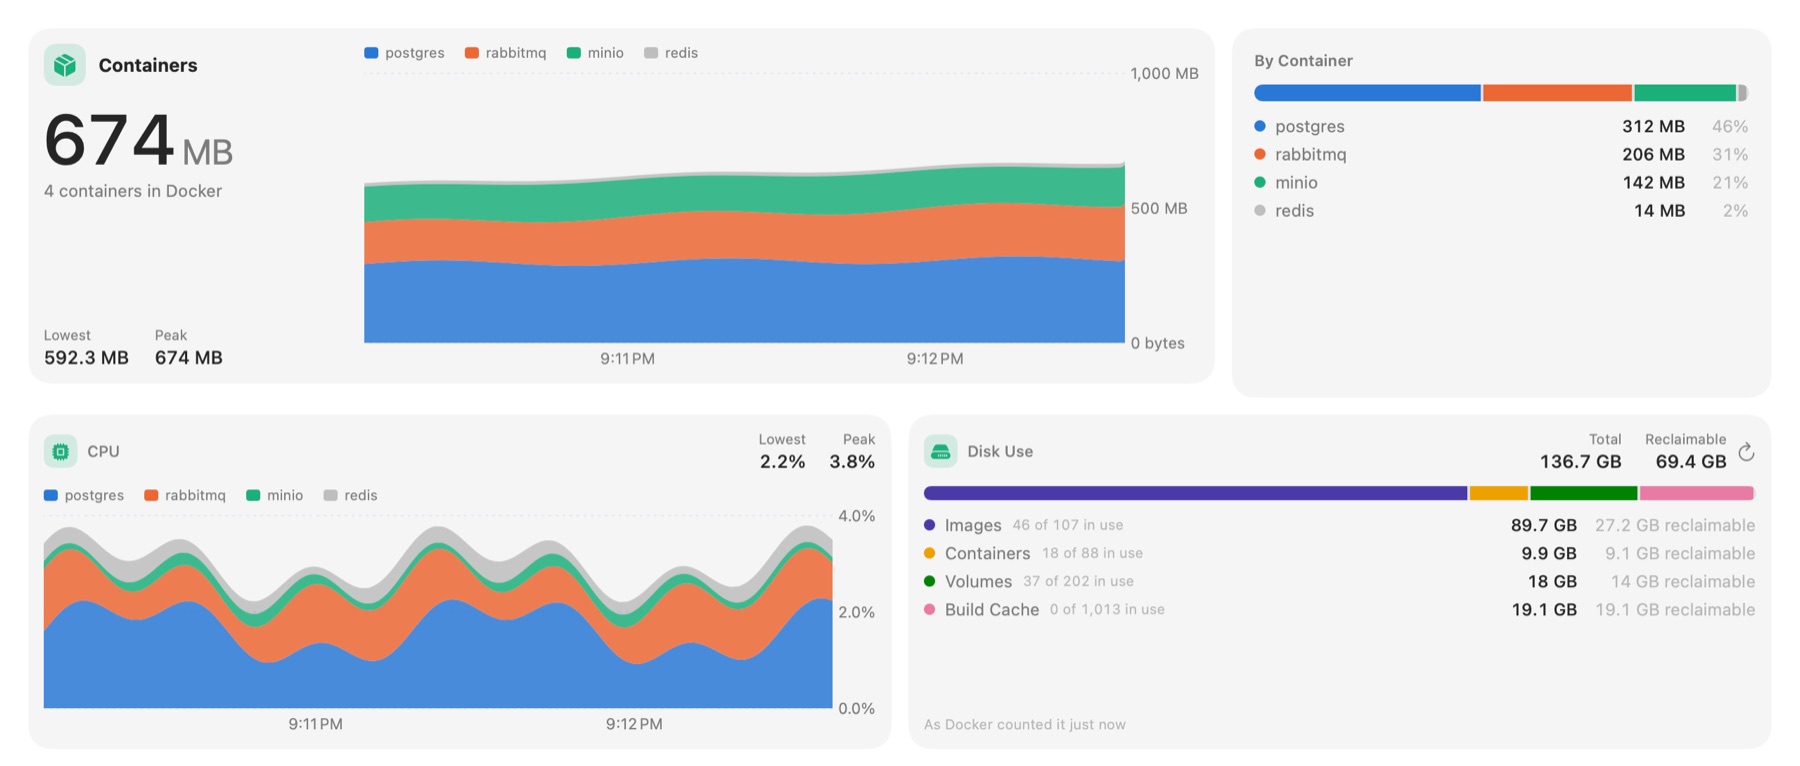The height and width of the screenshot is (766, 1800).
Task: Click the redis legend swatch in Containers chart
Action: (651, 53)
